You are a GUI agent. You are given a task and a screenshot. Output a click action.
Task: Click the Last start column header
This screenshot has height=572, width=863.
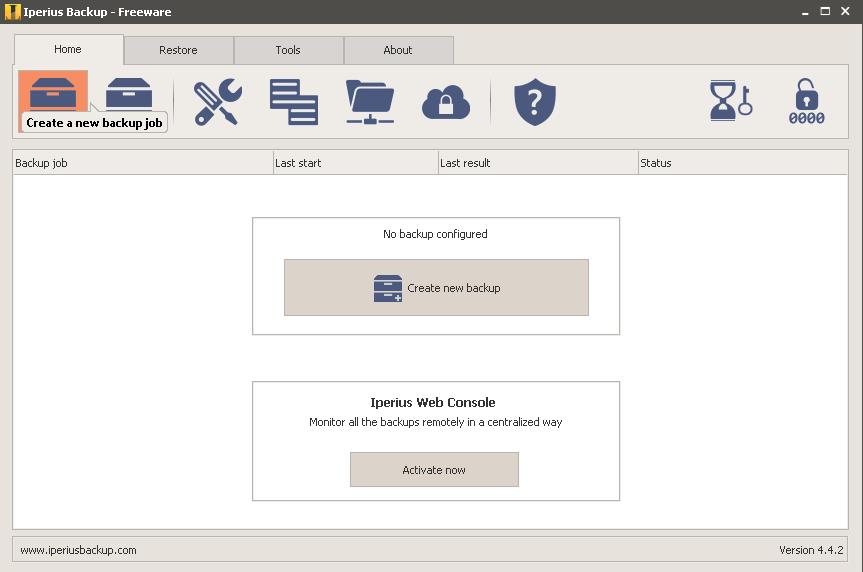[356, 163]
